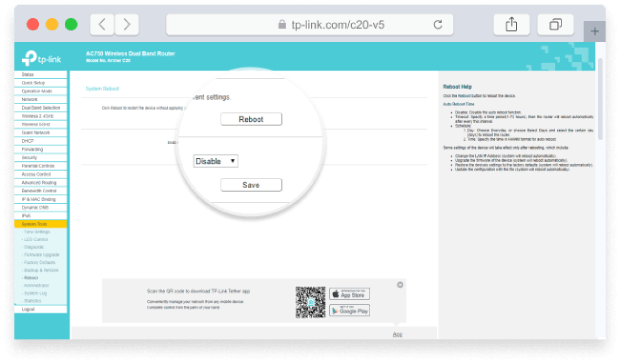Open the Wireless 2.4GHz menu item
Image resolution: width=620 pixels, height=363 pixels.
pyautogui.click(x=41, y=116)
